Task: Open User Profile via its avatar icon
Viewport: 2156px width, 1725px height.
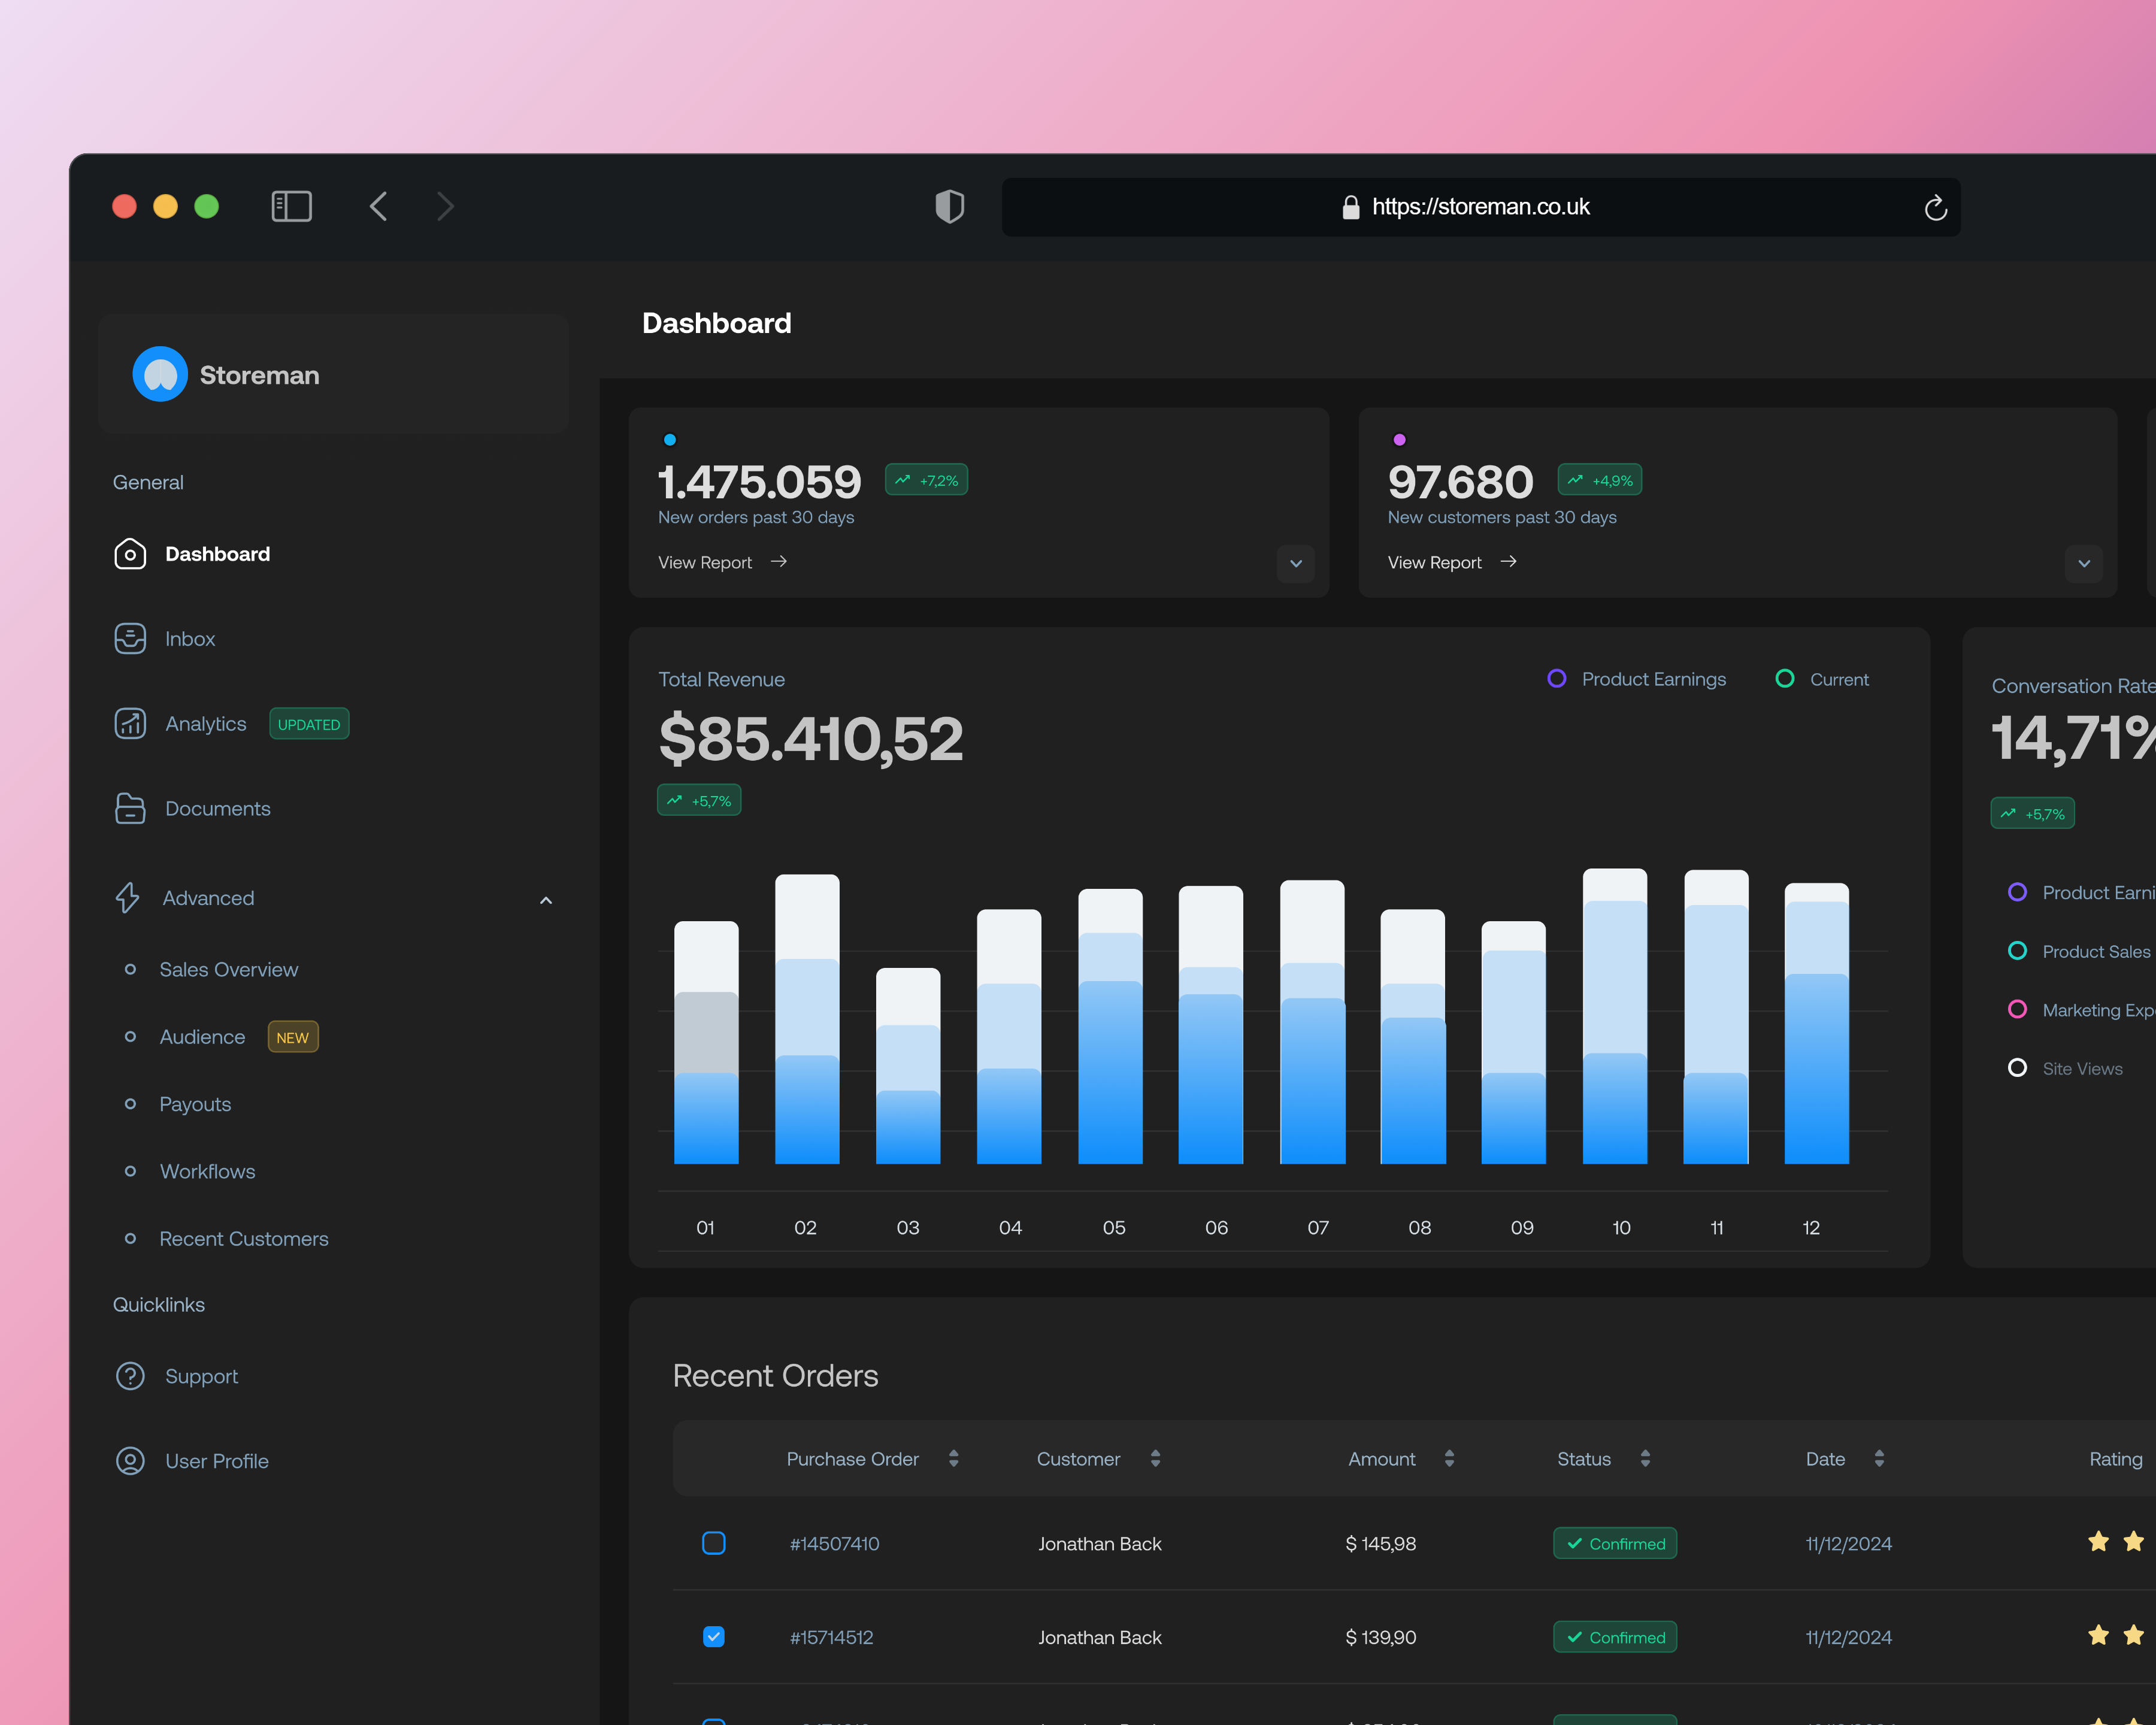Action: pos(130,1460)
